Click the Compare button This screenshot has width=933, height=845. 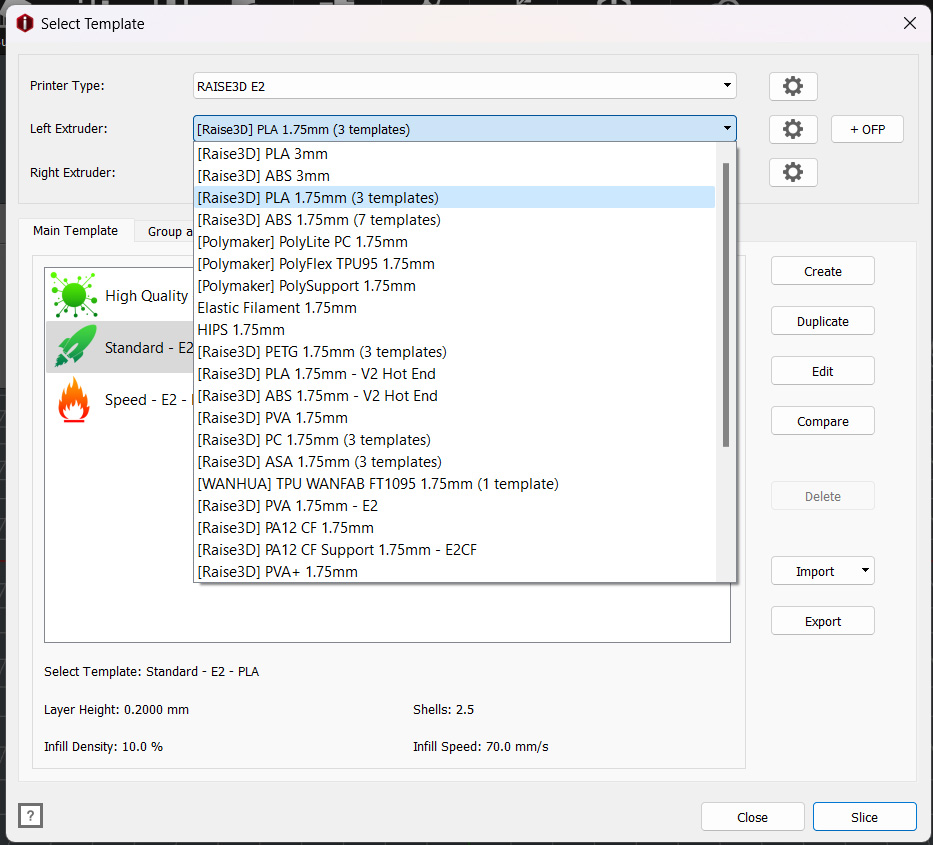tap(822, 421)
